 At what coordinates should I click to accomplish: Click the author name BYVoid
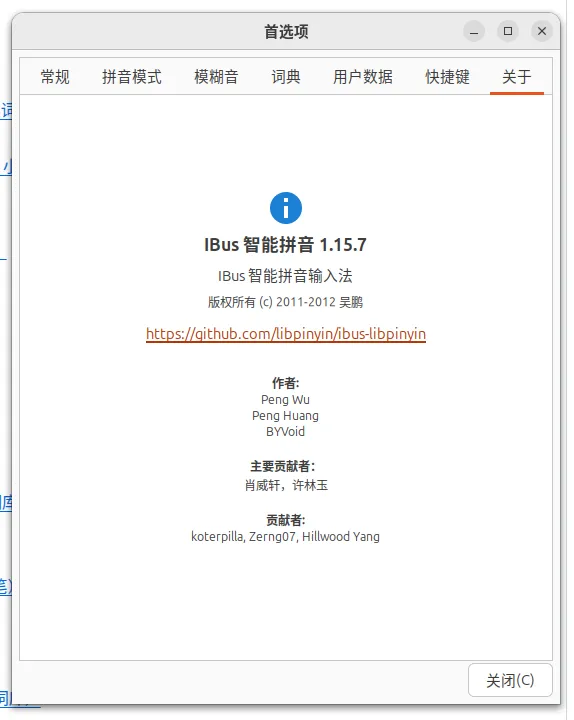click(x=286, y=432)
